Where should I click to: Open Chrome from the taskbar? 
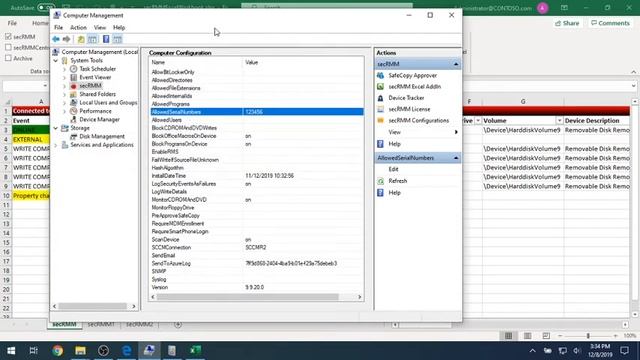58,350
